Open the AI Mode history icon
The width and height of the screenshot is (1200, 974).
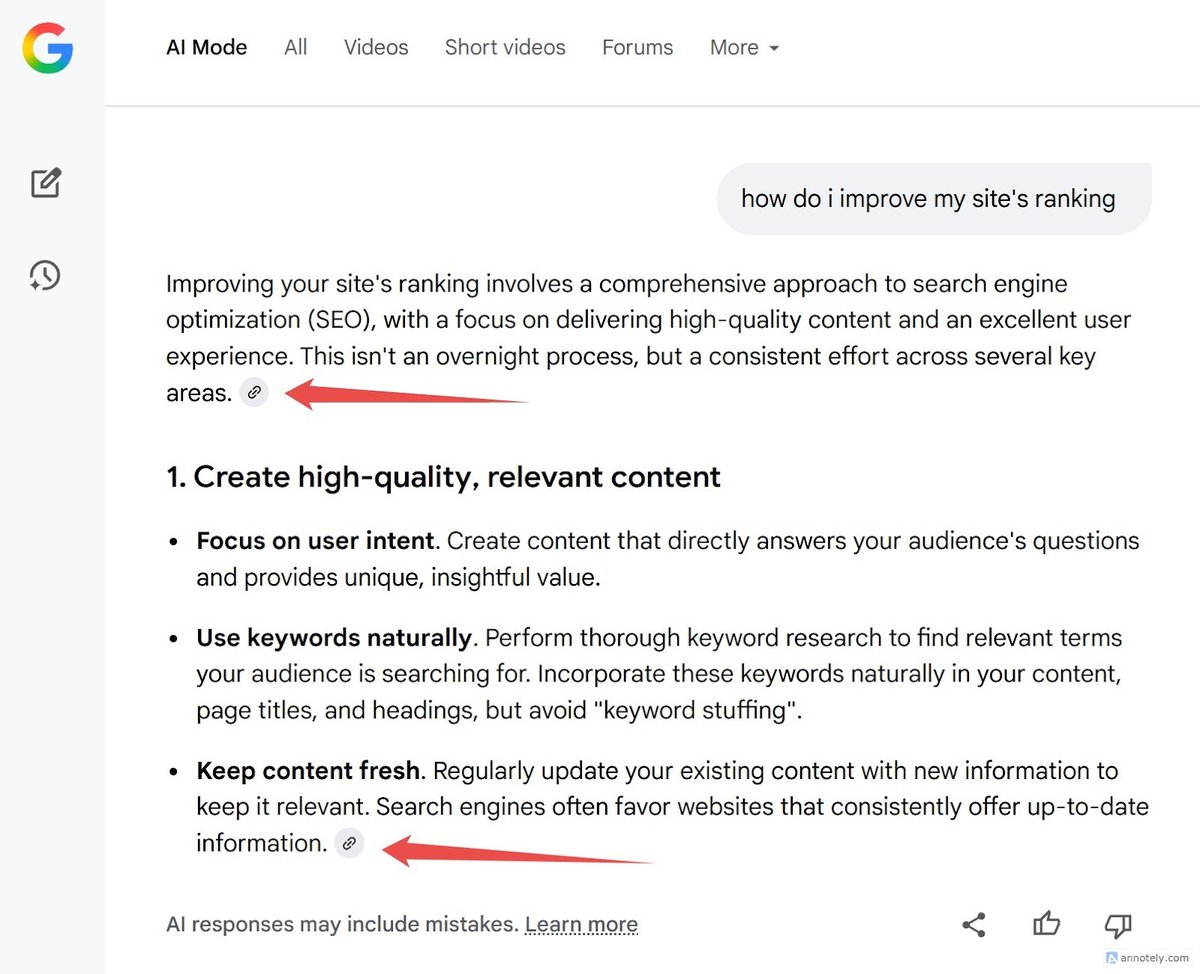click(45, 275)
